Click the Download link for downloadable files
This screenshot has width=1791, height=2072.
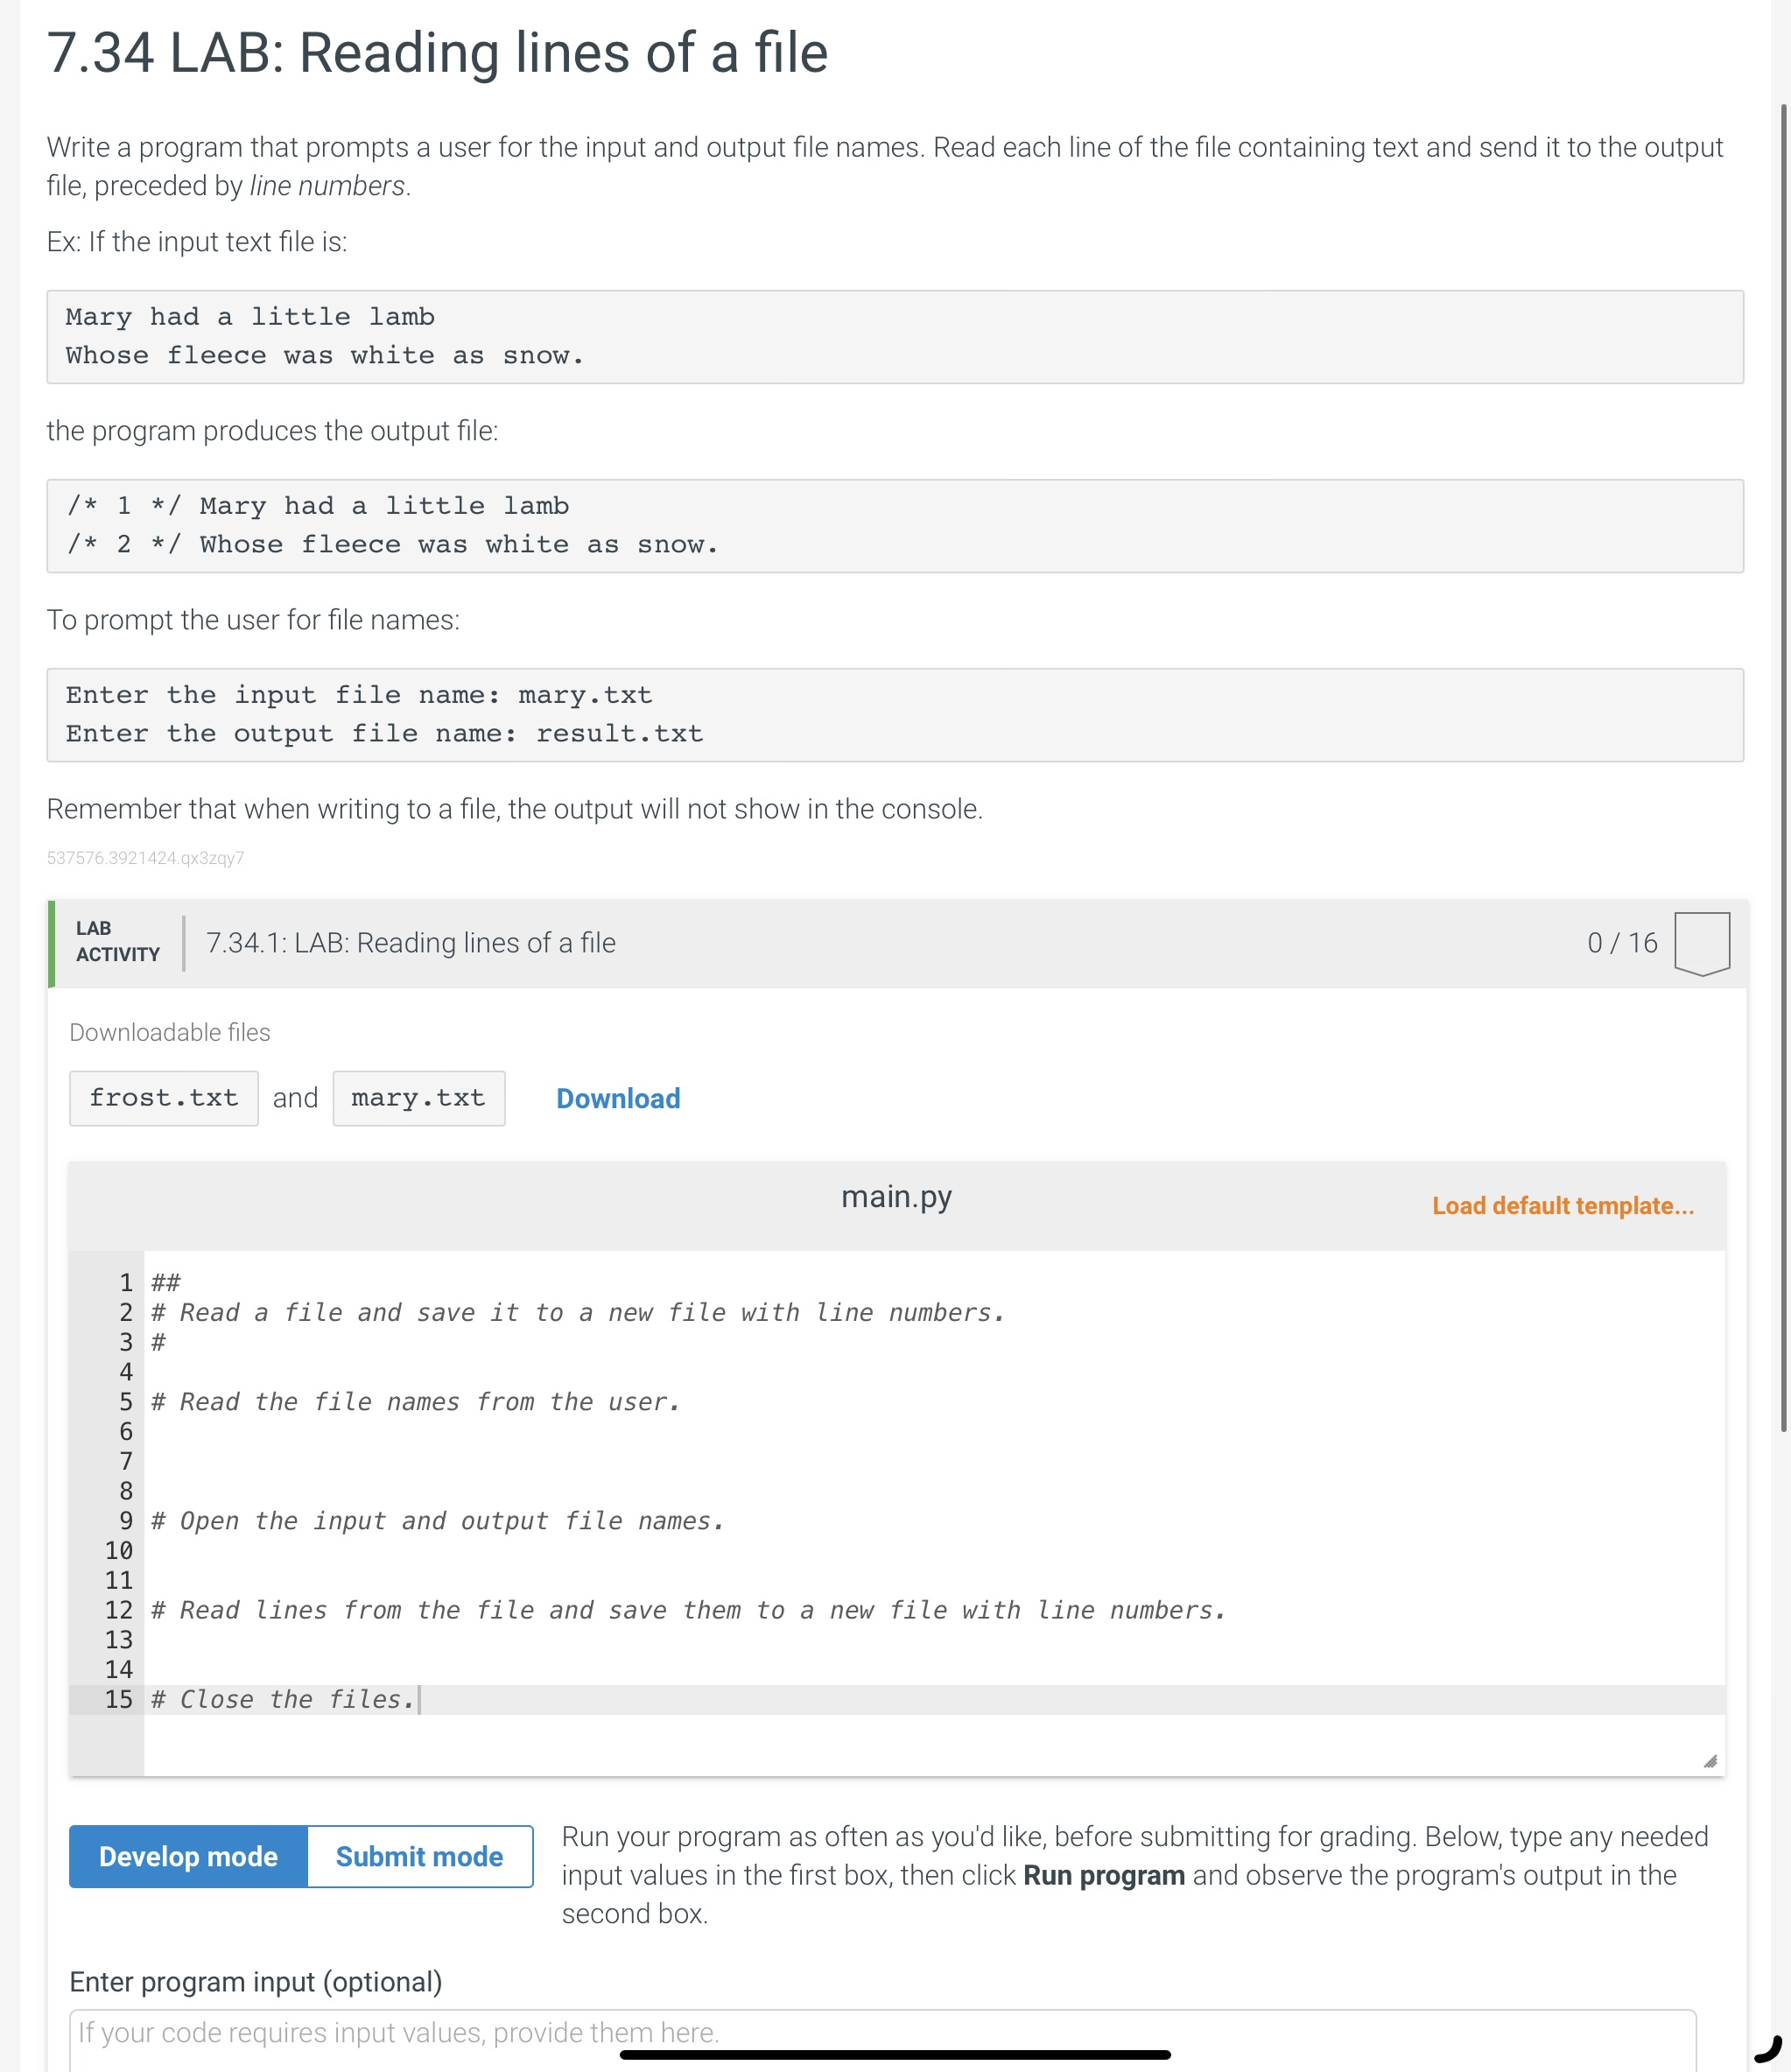click(x=617, y=1098)
